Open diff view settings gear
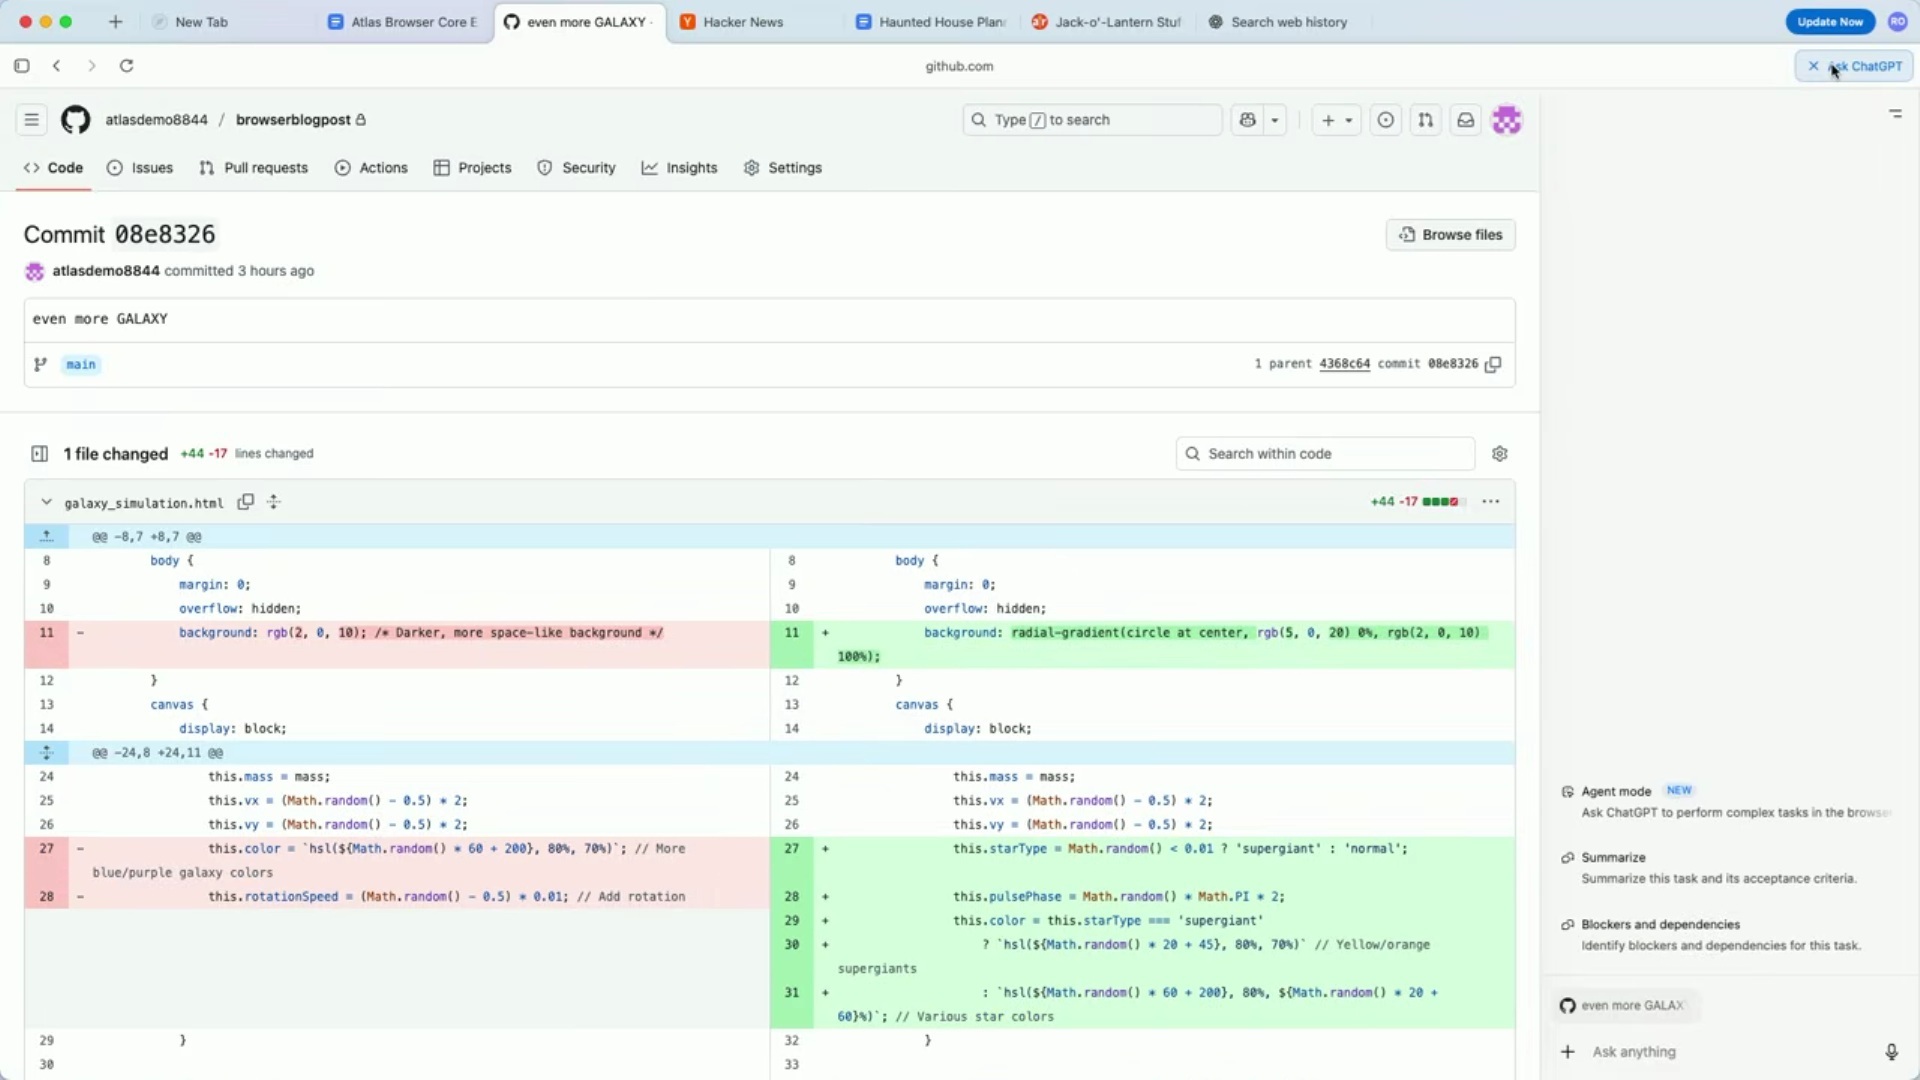The width and height of the screenshot is (1920, 1080). point(1499,454)
